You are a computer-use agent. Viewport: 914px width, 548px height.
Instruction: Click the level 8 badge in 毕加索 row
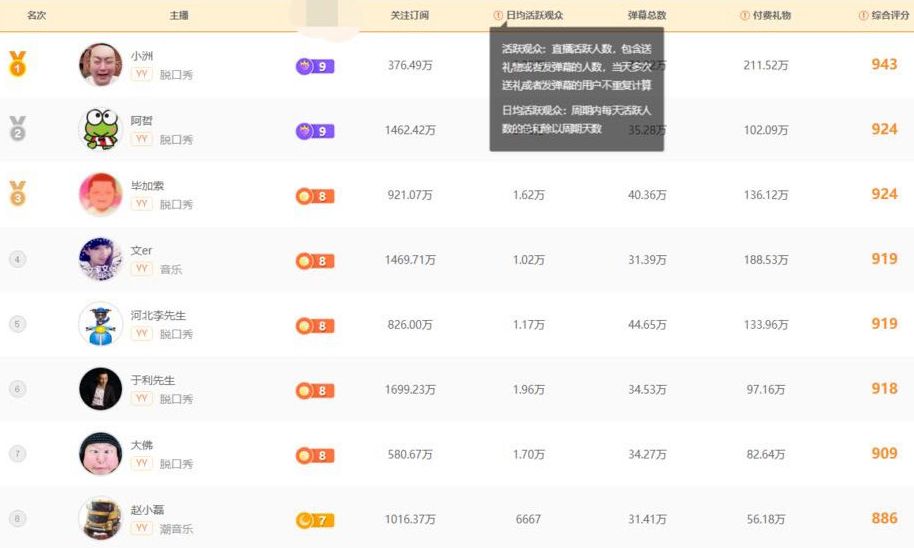315,196
